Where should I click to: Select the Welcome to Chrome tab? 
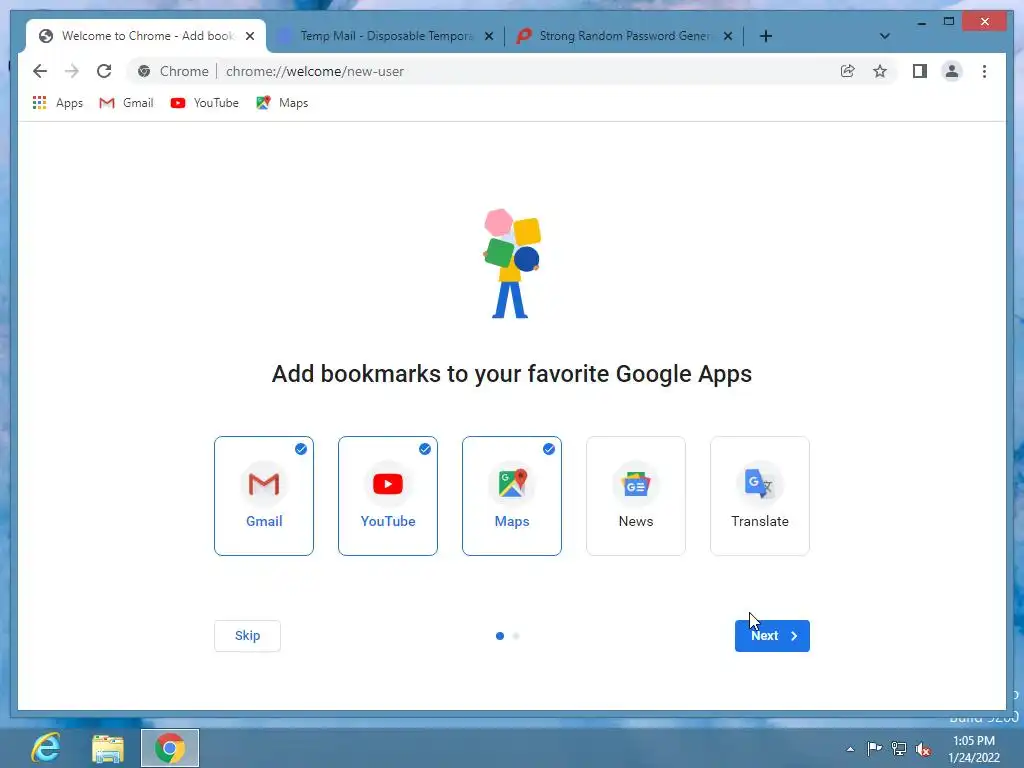coord(147,36)
